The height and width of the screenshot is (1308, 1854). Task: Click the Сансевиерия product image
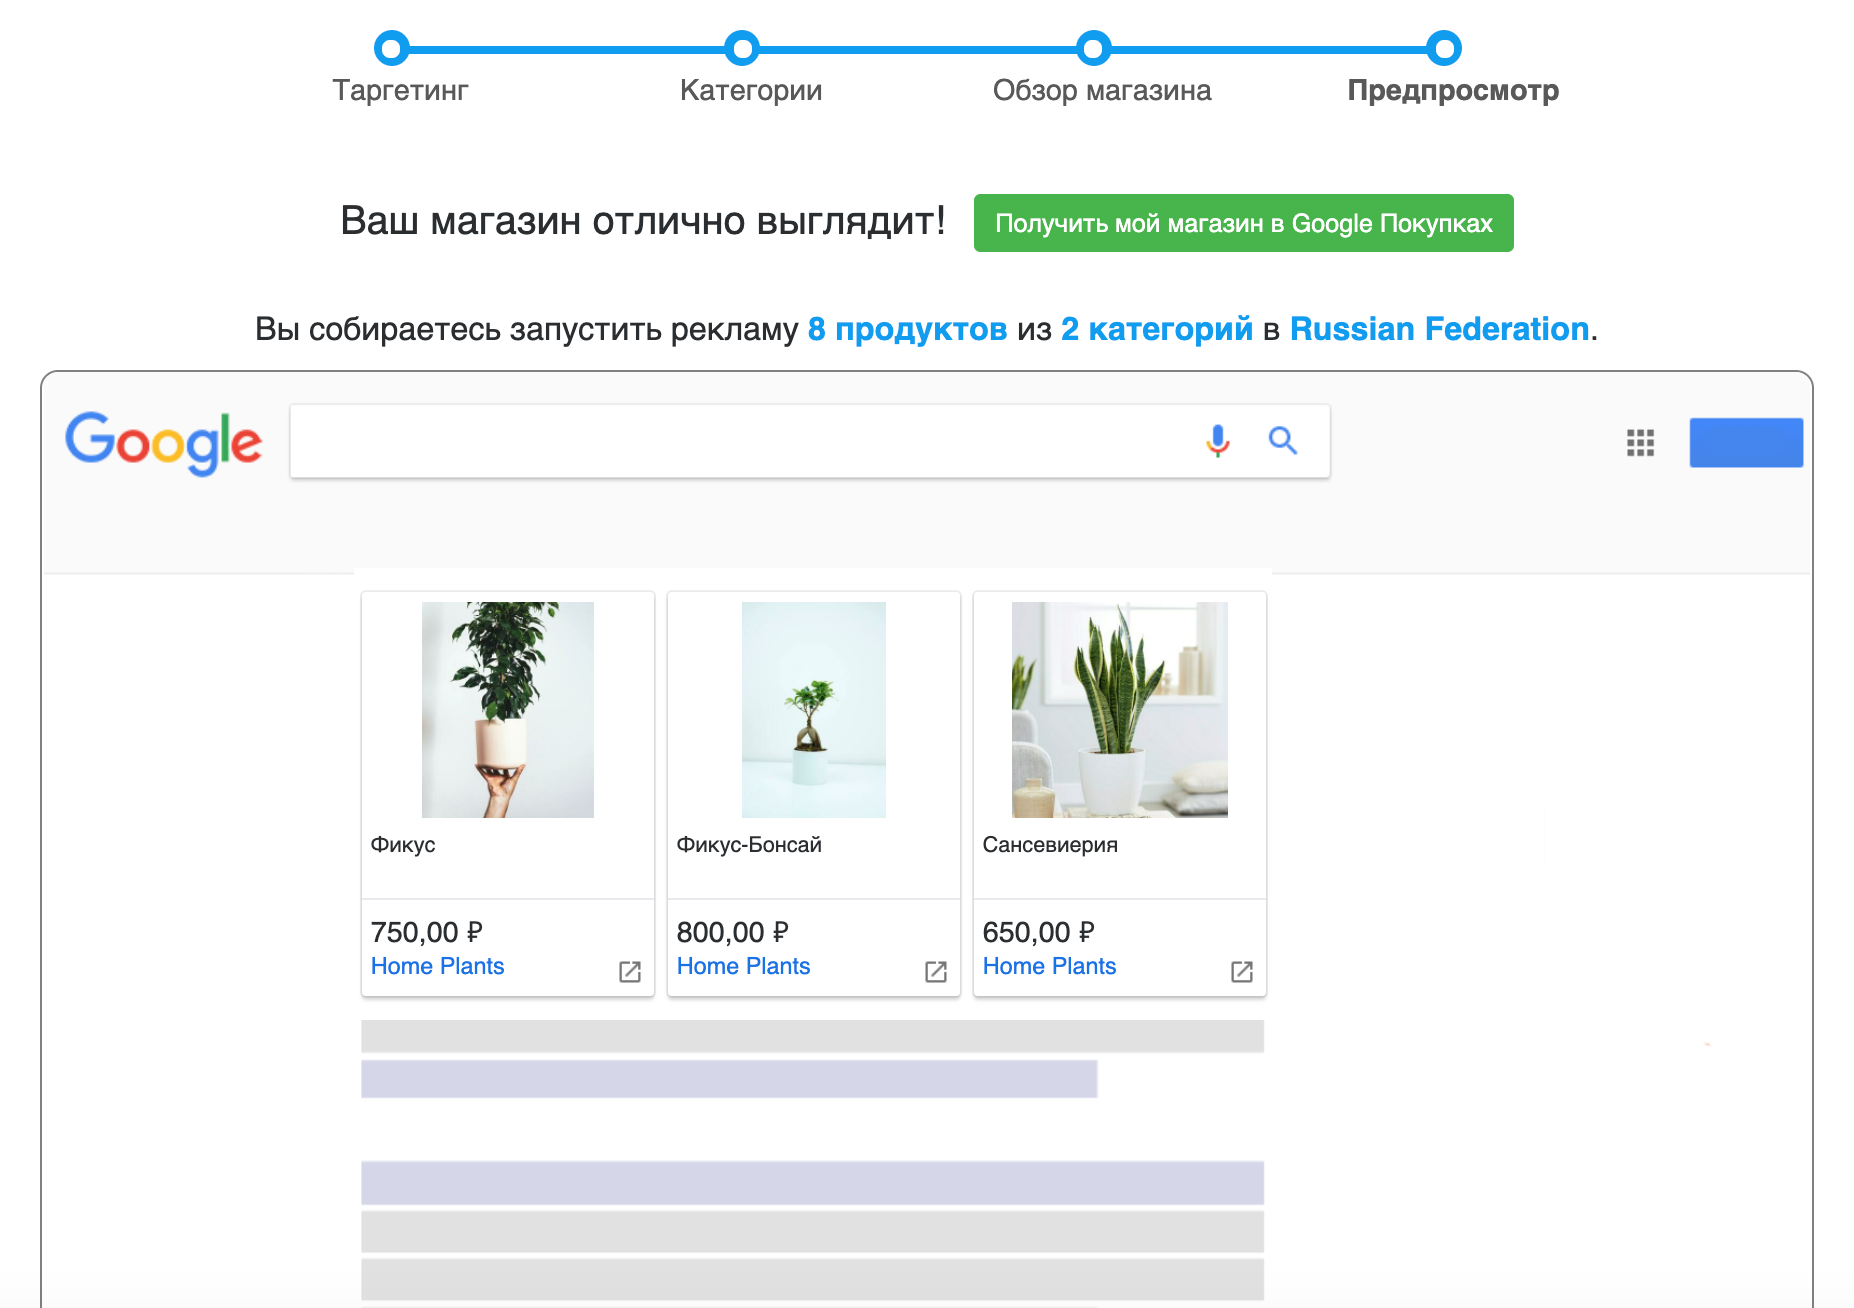[1120, 710]
